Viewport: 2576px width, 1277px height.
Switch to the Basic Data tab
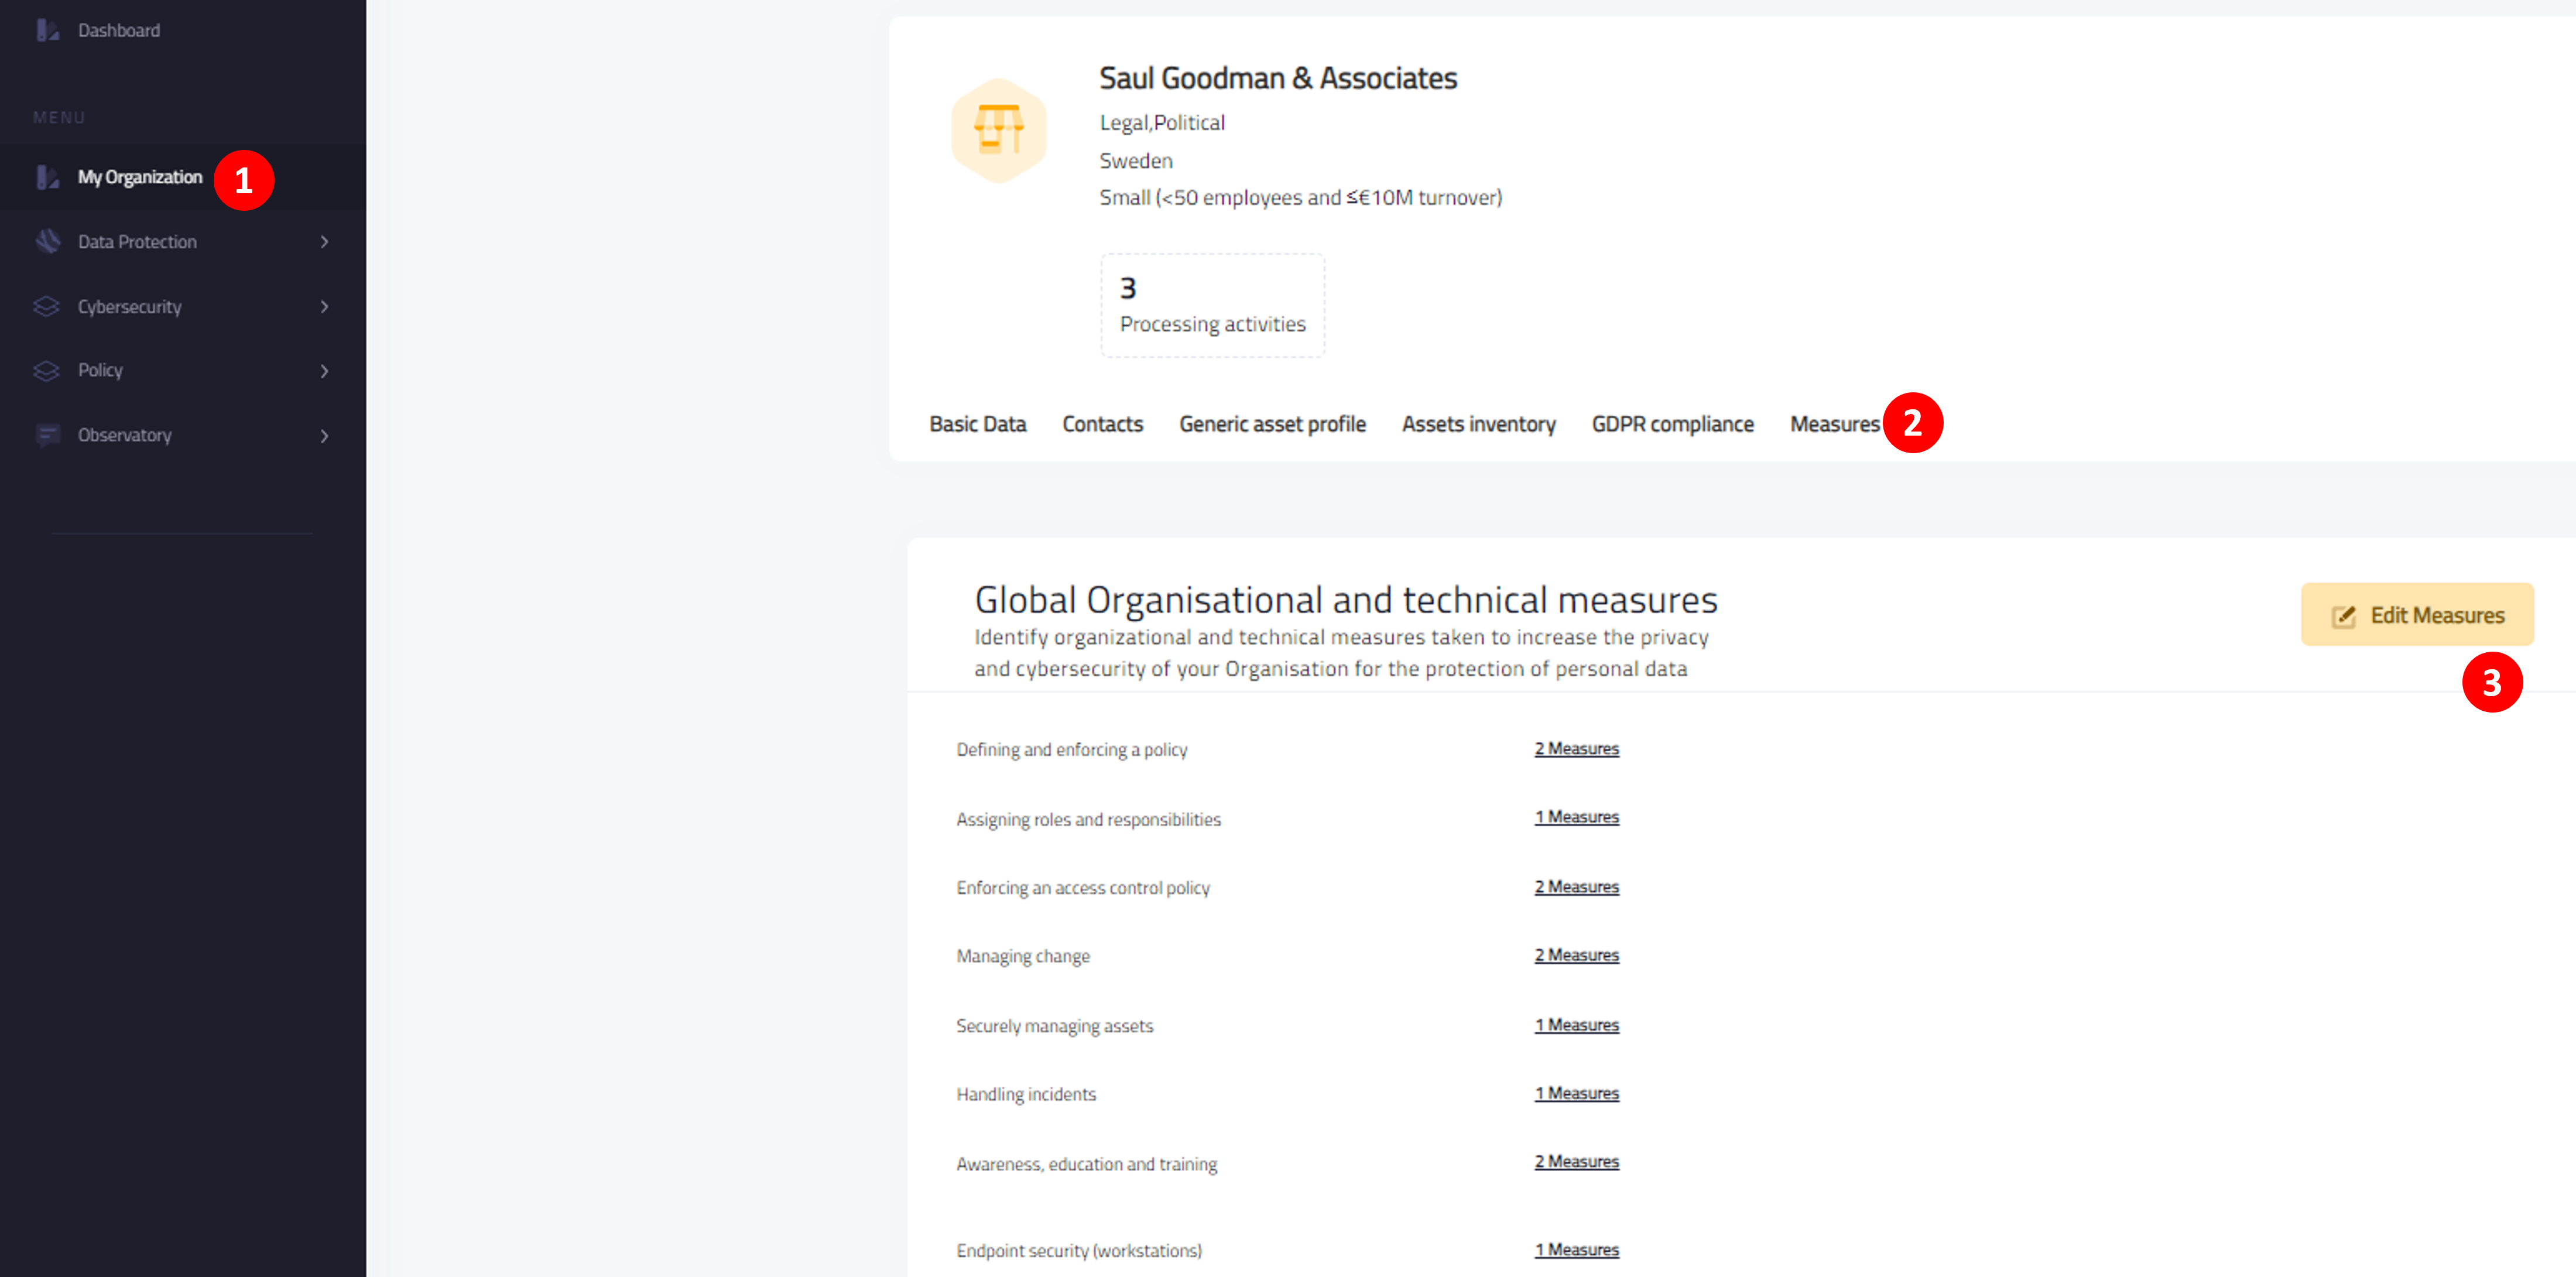(x=978, y=424)
